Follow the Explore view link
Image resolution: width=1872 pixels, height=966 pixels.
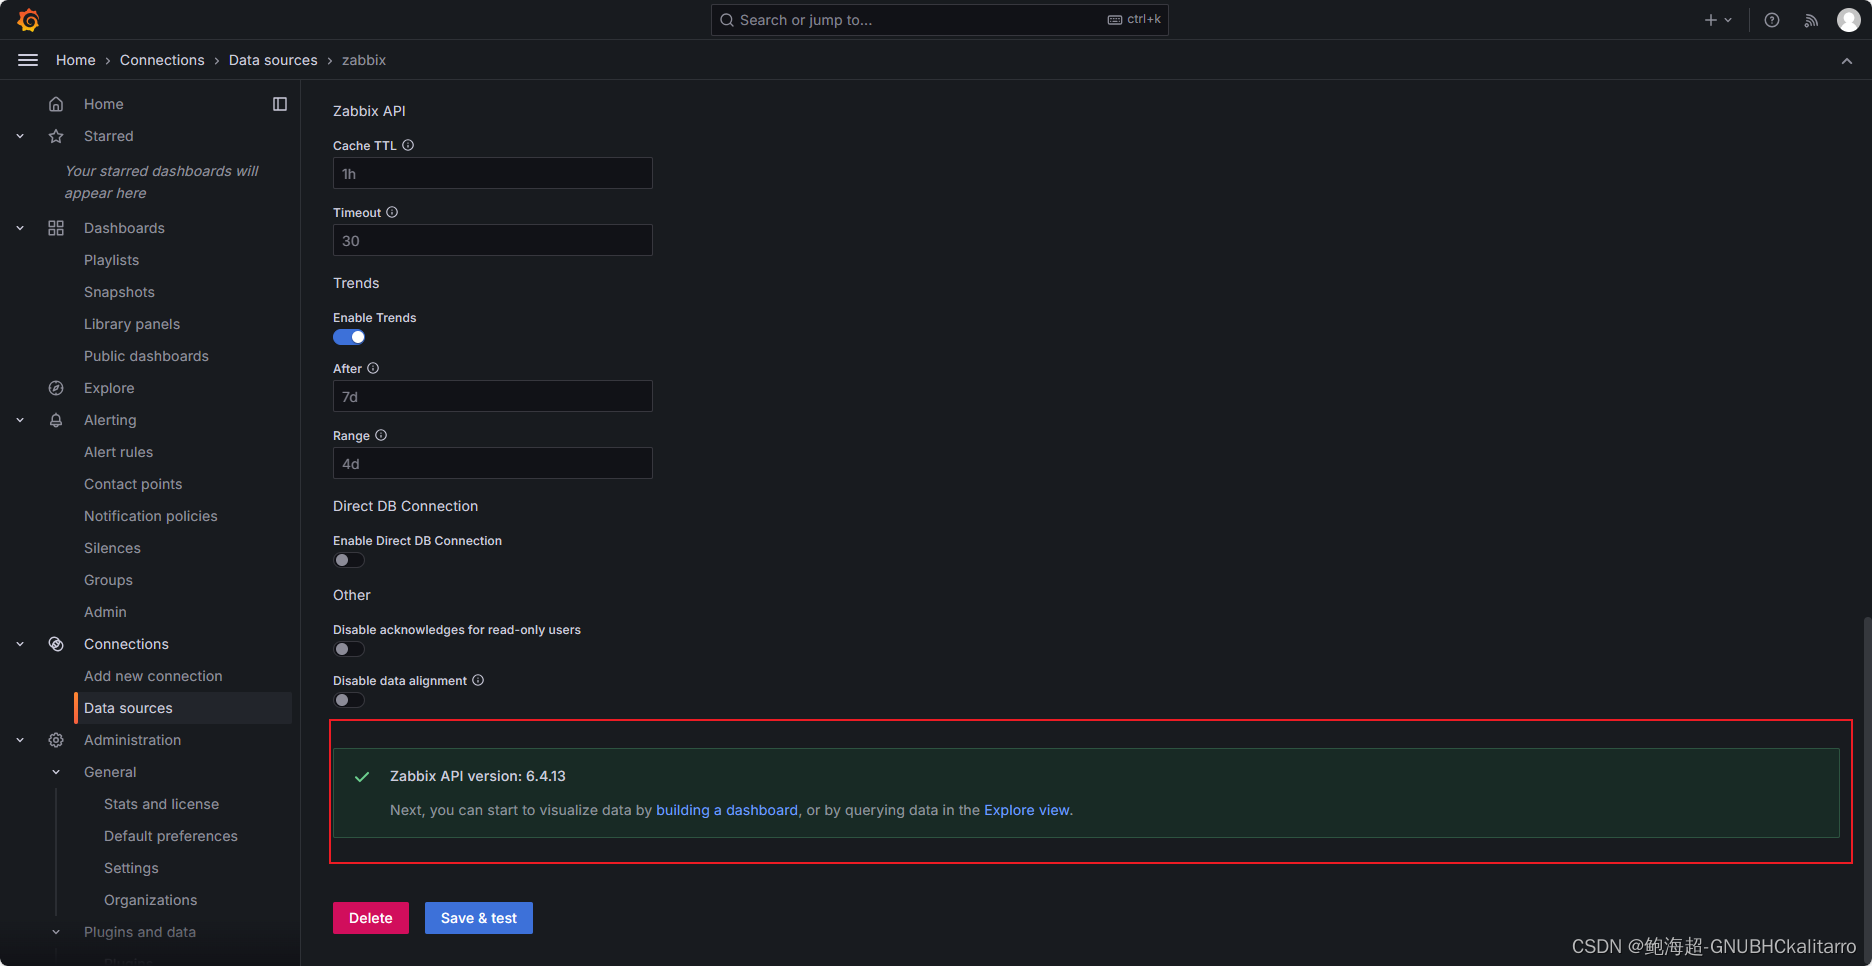[1027, 810]
